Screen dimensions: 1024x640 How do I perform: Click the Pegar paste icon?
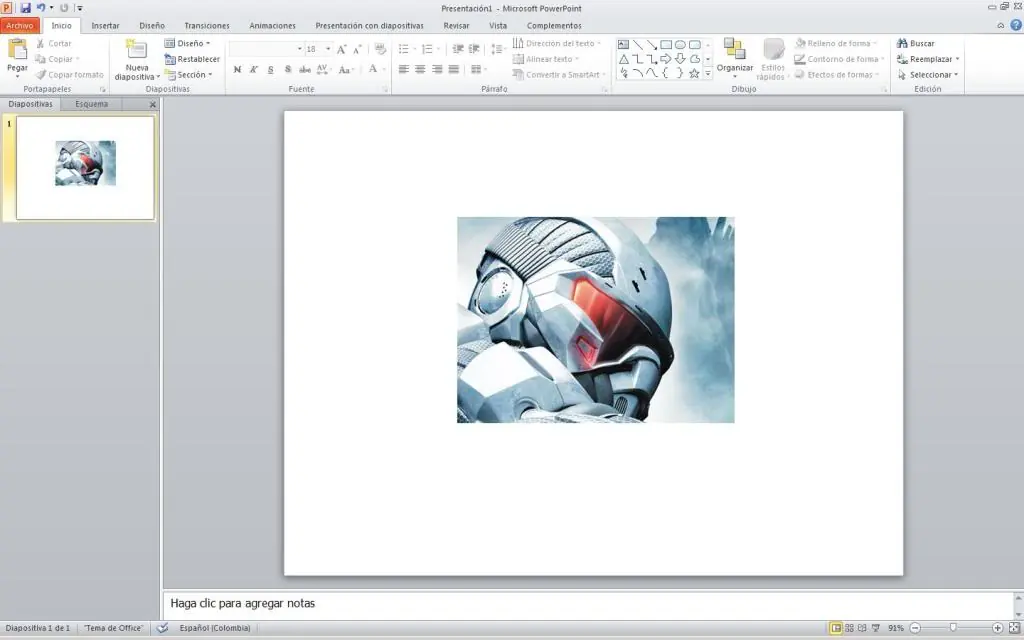pyautogui.click(x=17, y=50)
